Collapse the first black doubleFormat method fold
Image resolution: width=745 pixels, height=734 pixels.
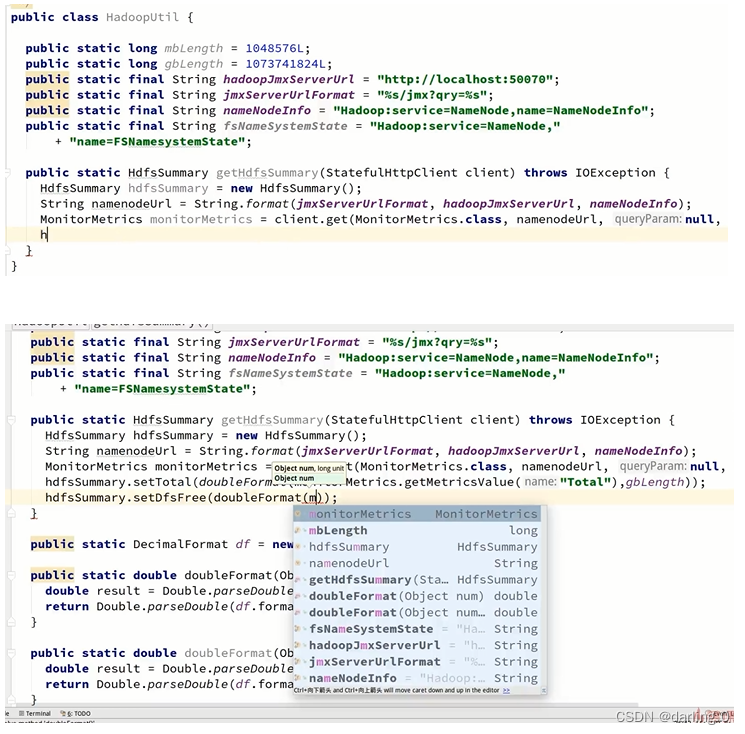11,575
